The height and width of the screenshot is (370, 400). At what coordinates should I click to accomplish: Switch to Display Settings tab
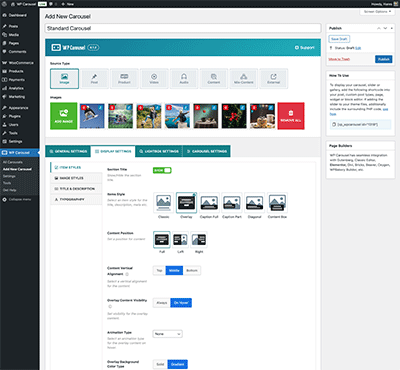point(113,151)
